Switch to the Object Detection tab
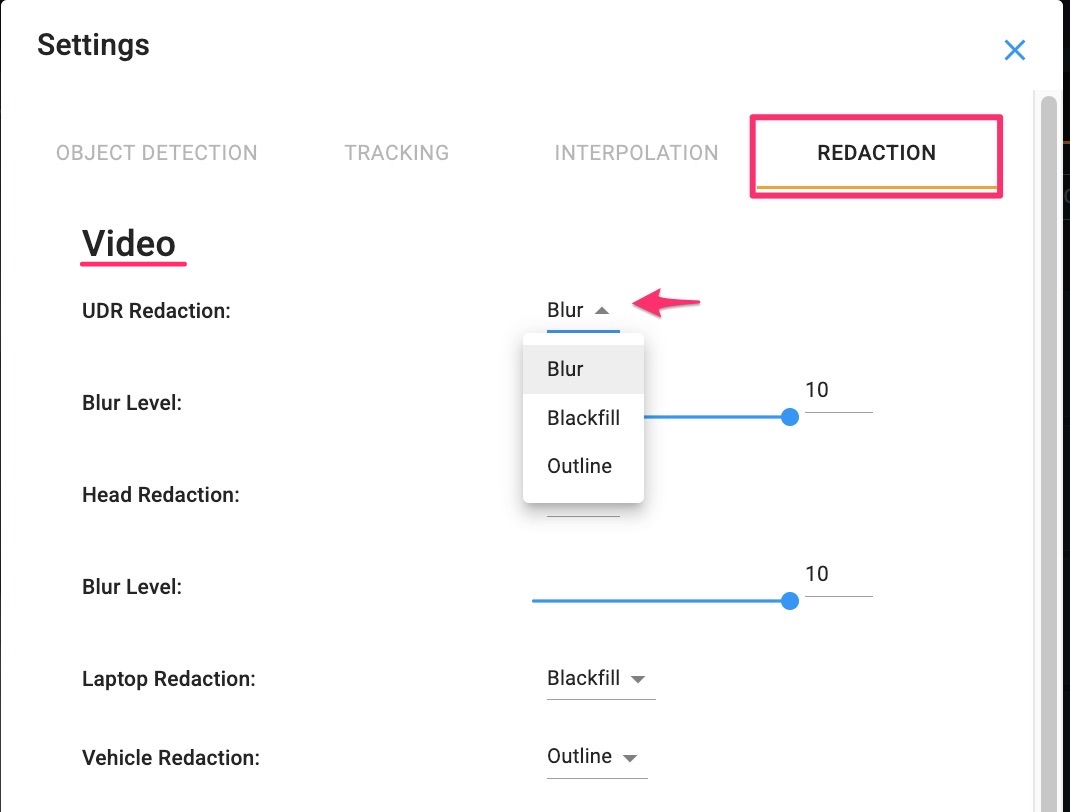The width and height of the screenshot is (1070, 812). coord(157,153)
